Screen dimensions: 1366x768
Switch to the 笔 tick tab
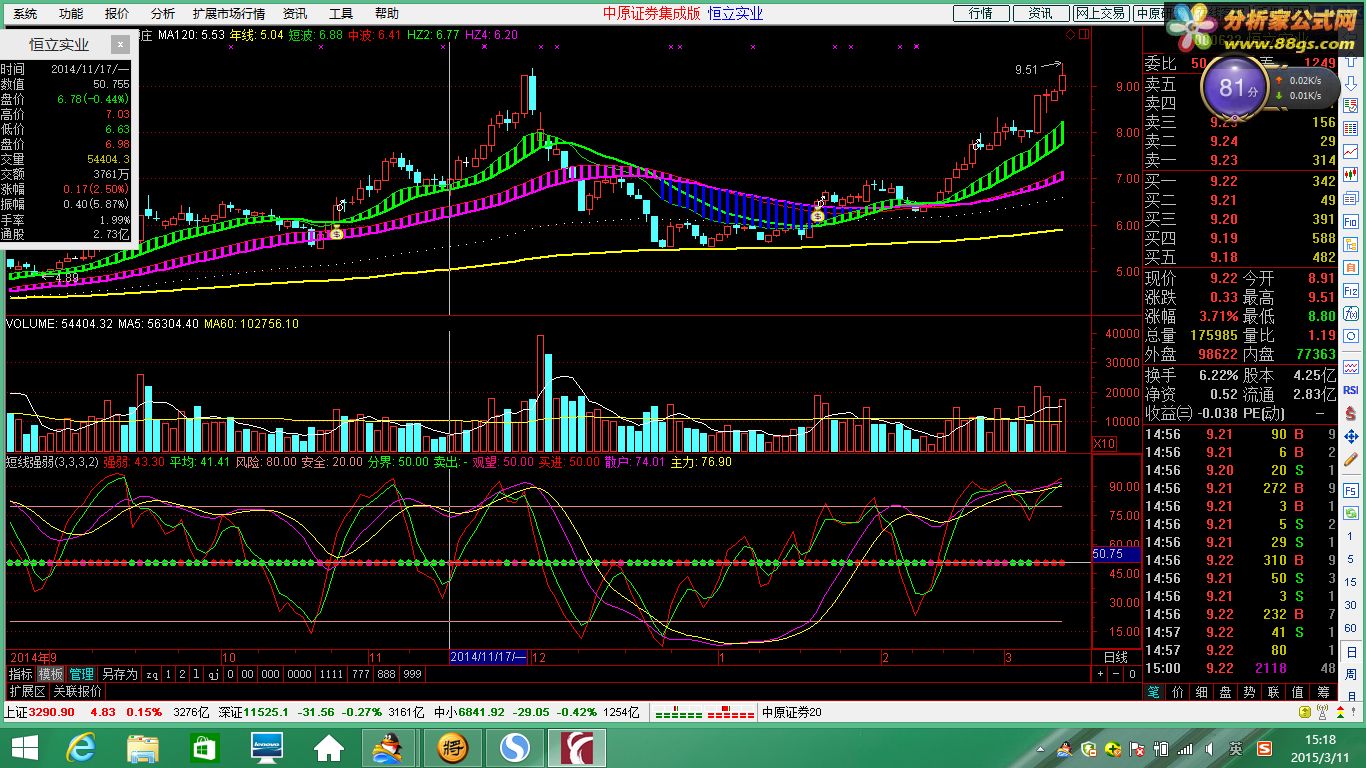[1154, 692]
